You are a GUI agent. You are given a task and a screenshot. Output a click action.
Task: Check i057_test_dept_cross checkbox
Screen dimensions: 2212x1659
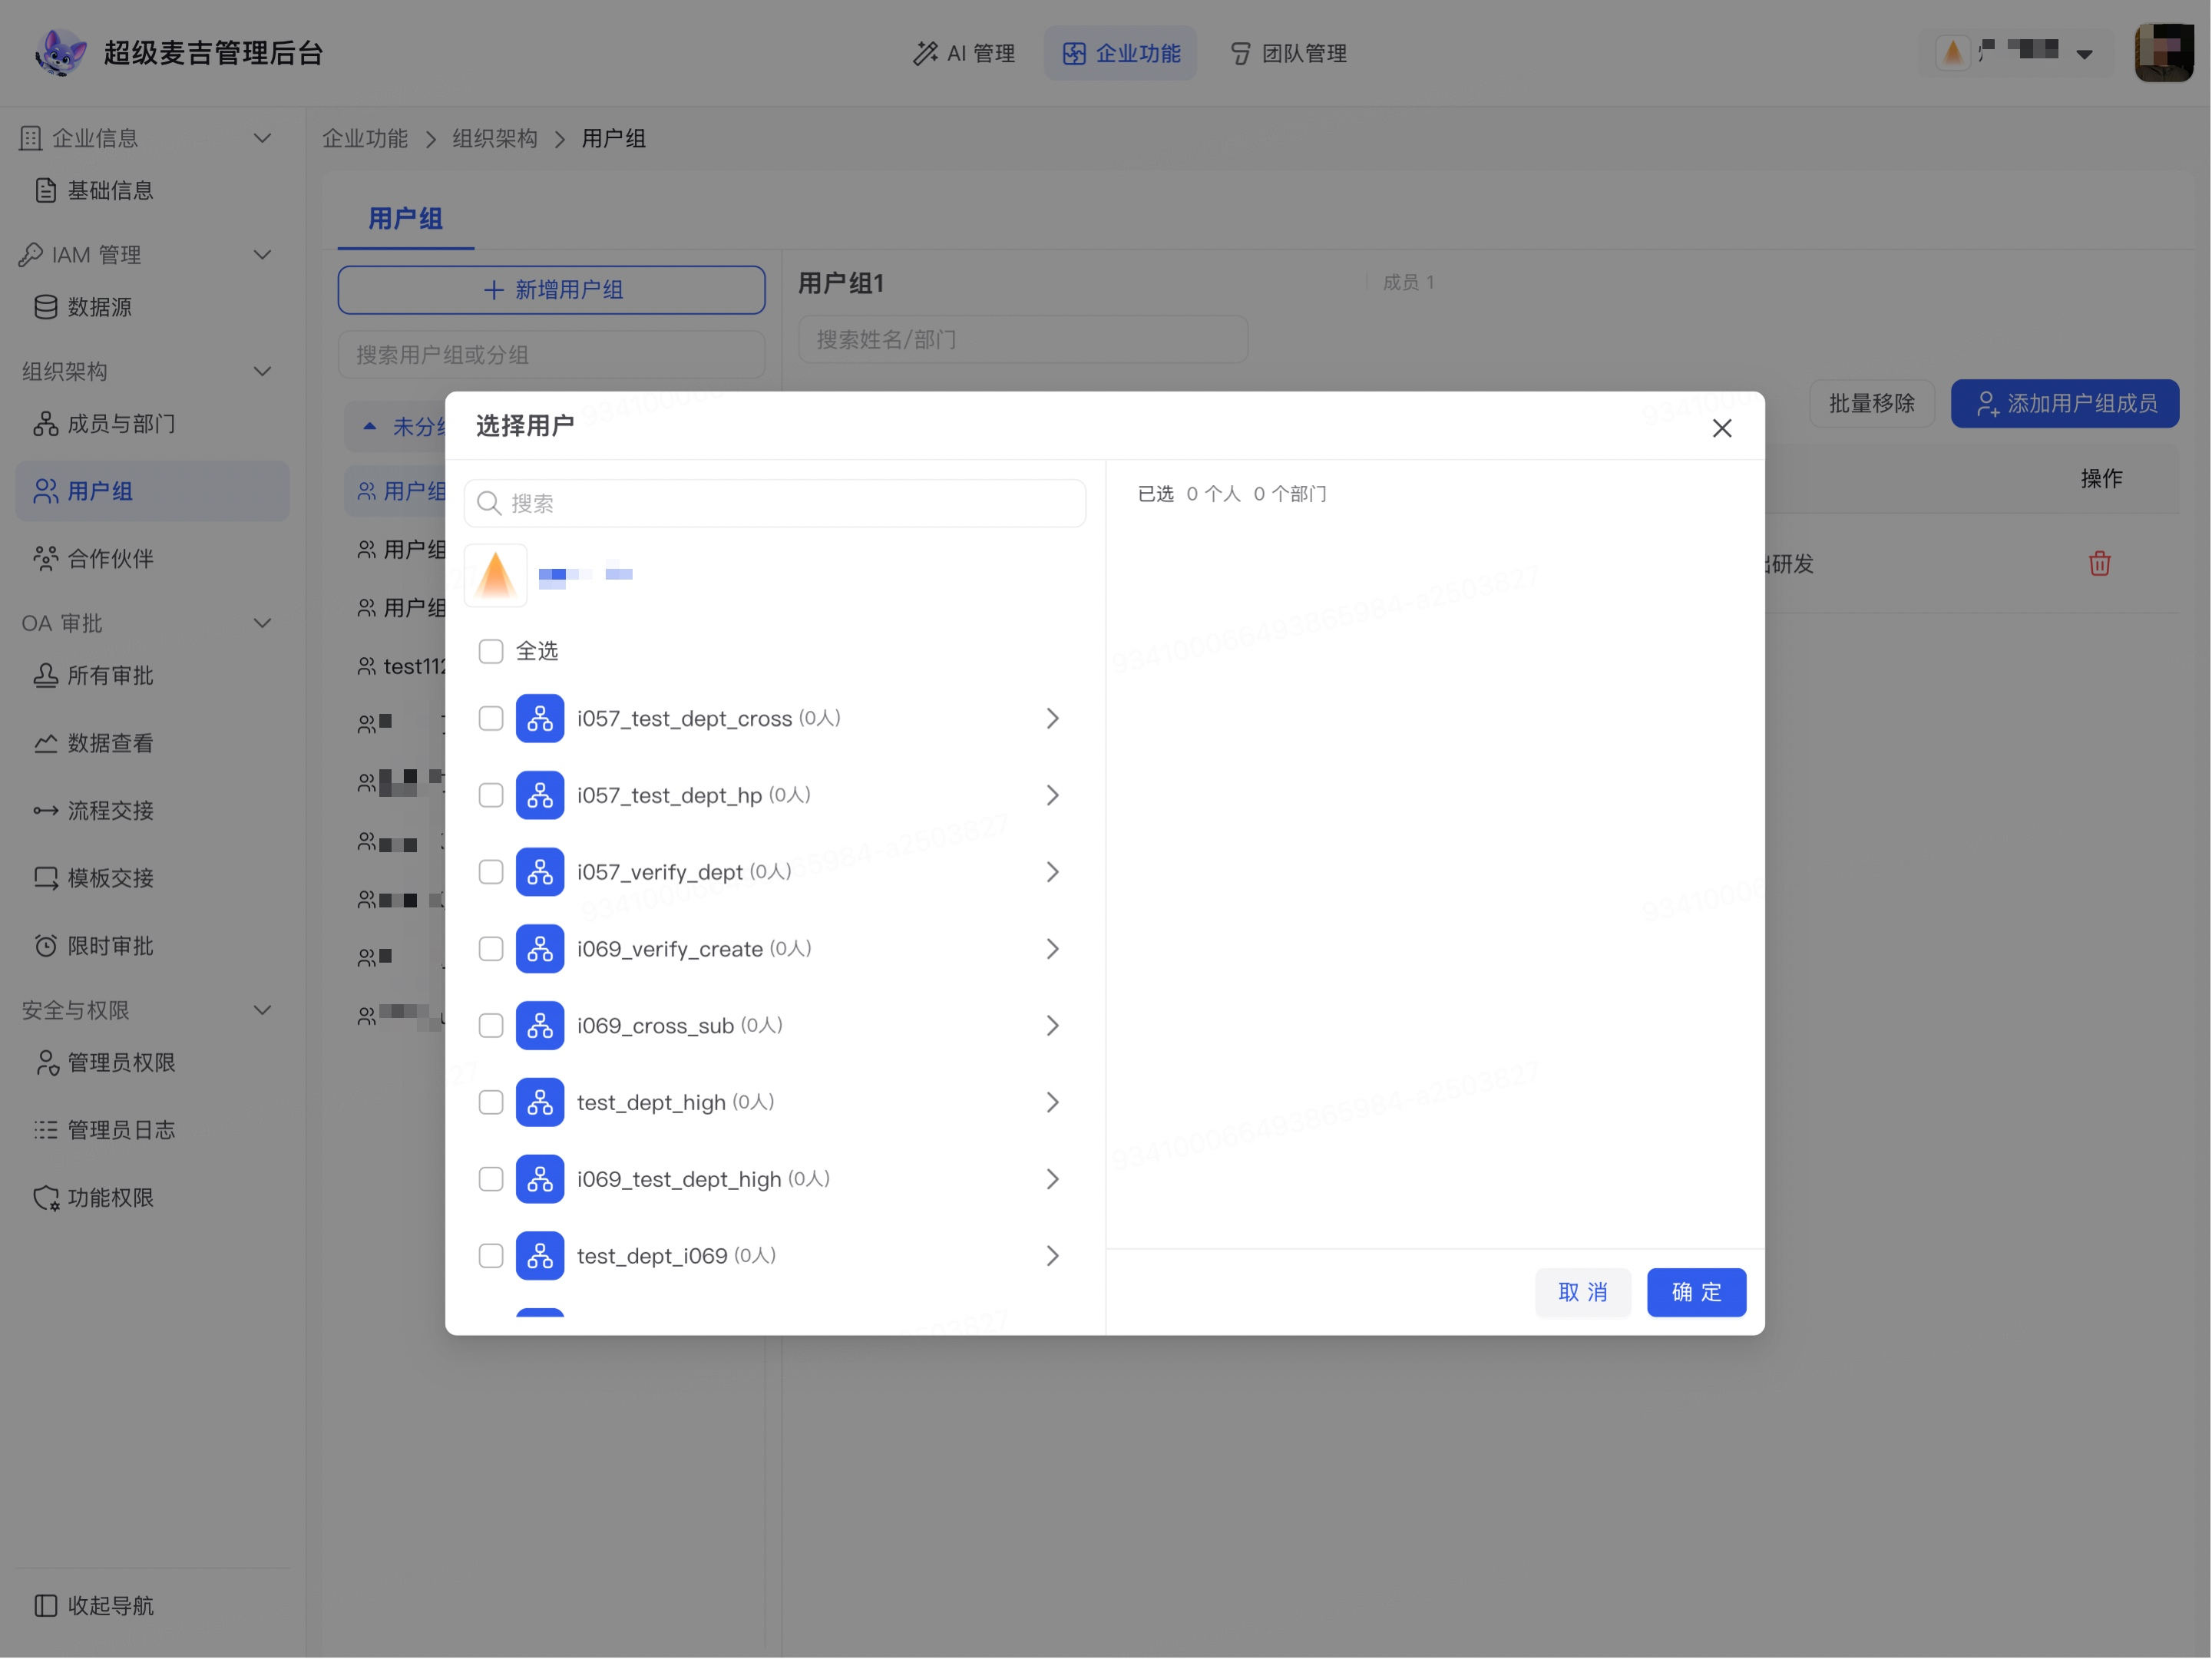(491, 718)
